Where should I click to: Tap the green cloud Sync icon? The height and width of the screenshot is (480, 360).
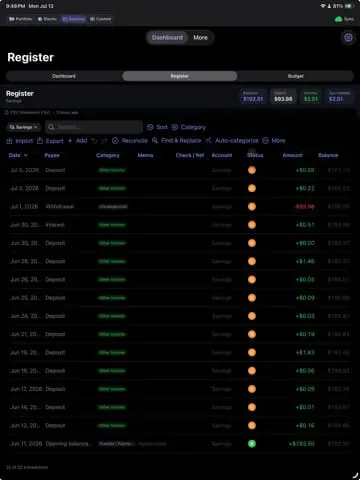pos(338,19)
